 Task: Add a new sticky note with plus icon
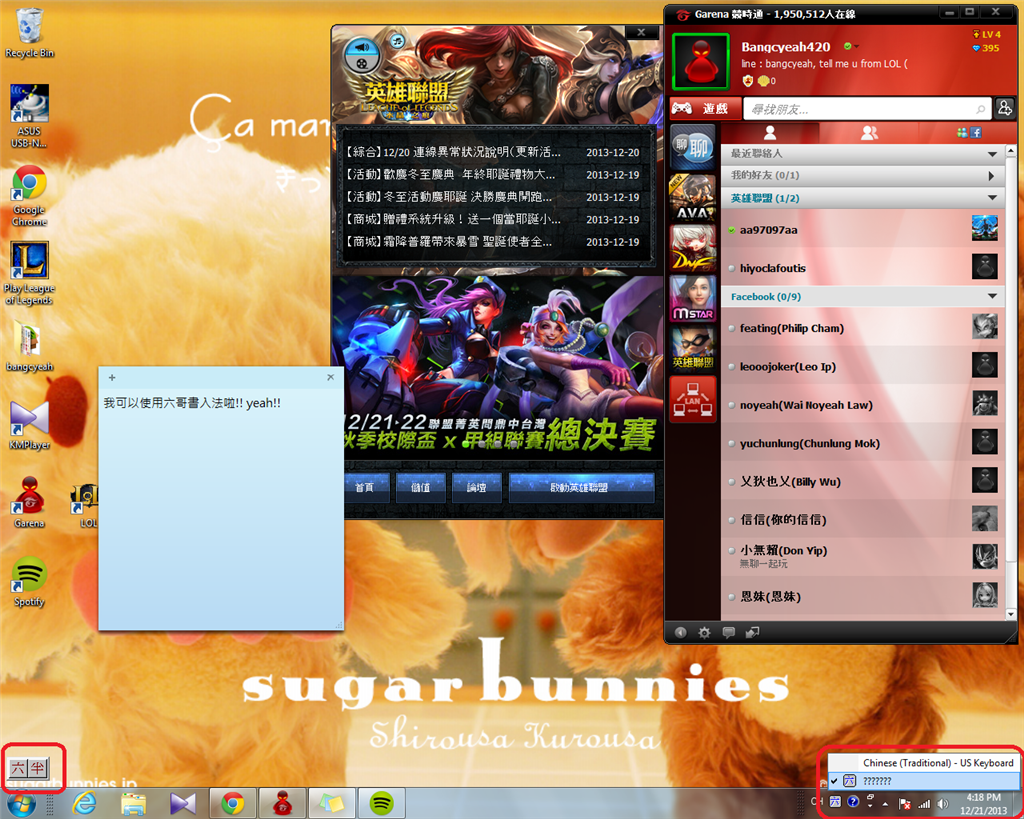[x=112, y=377]
